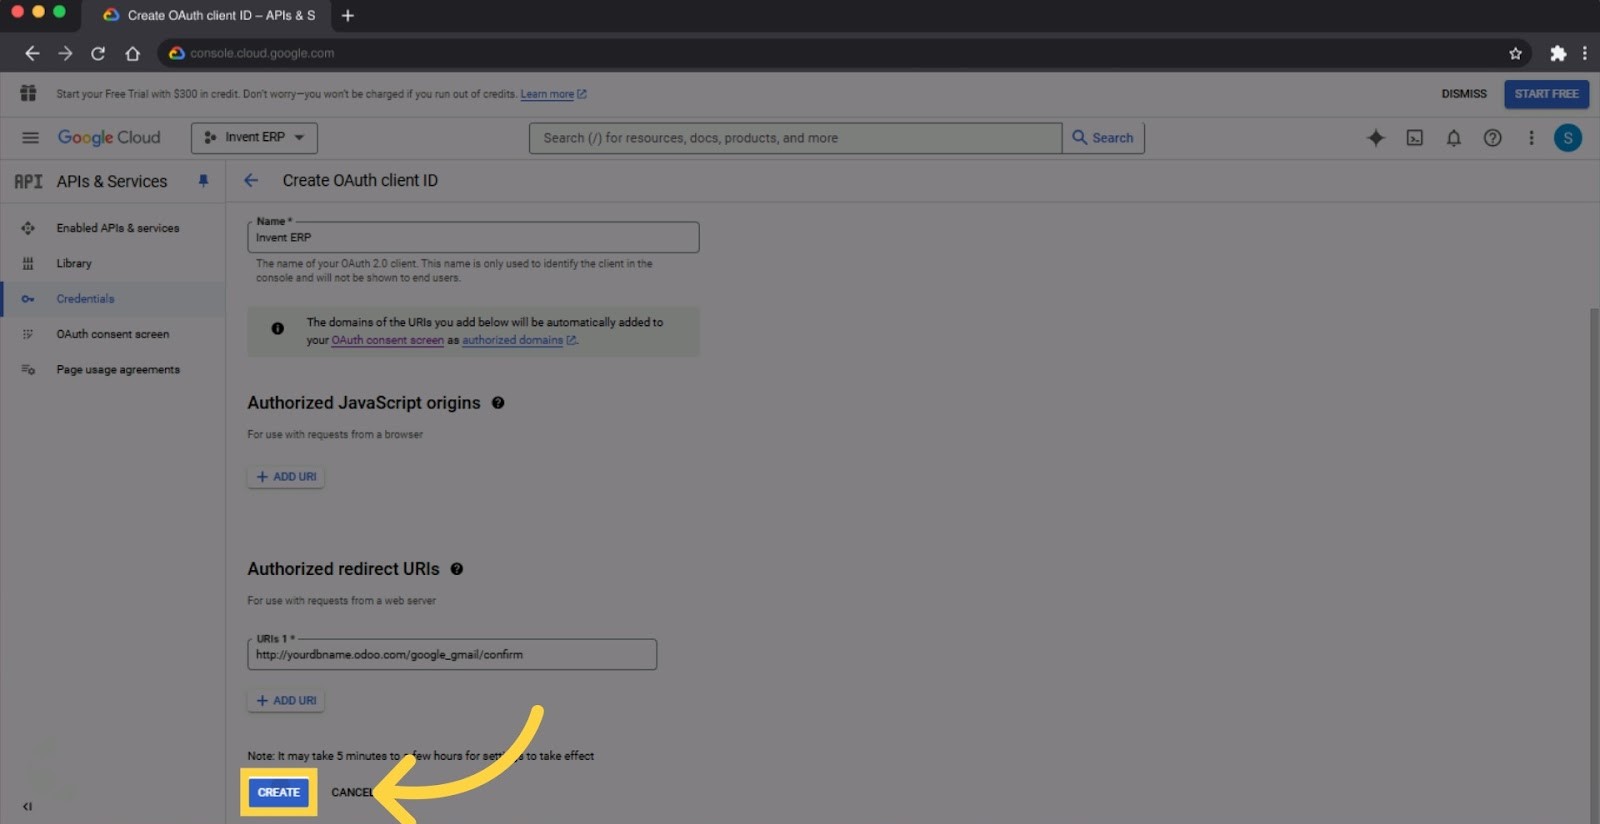Open OAuth consent screen link in info box

coord(387,340)
